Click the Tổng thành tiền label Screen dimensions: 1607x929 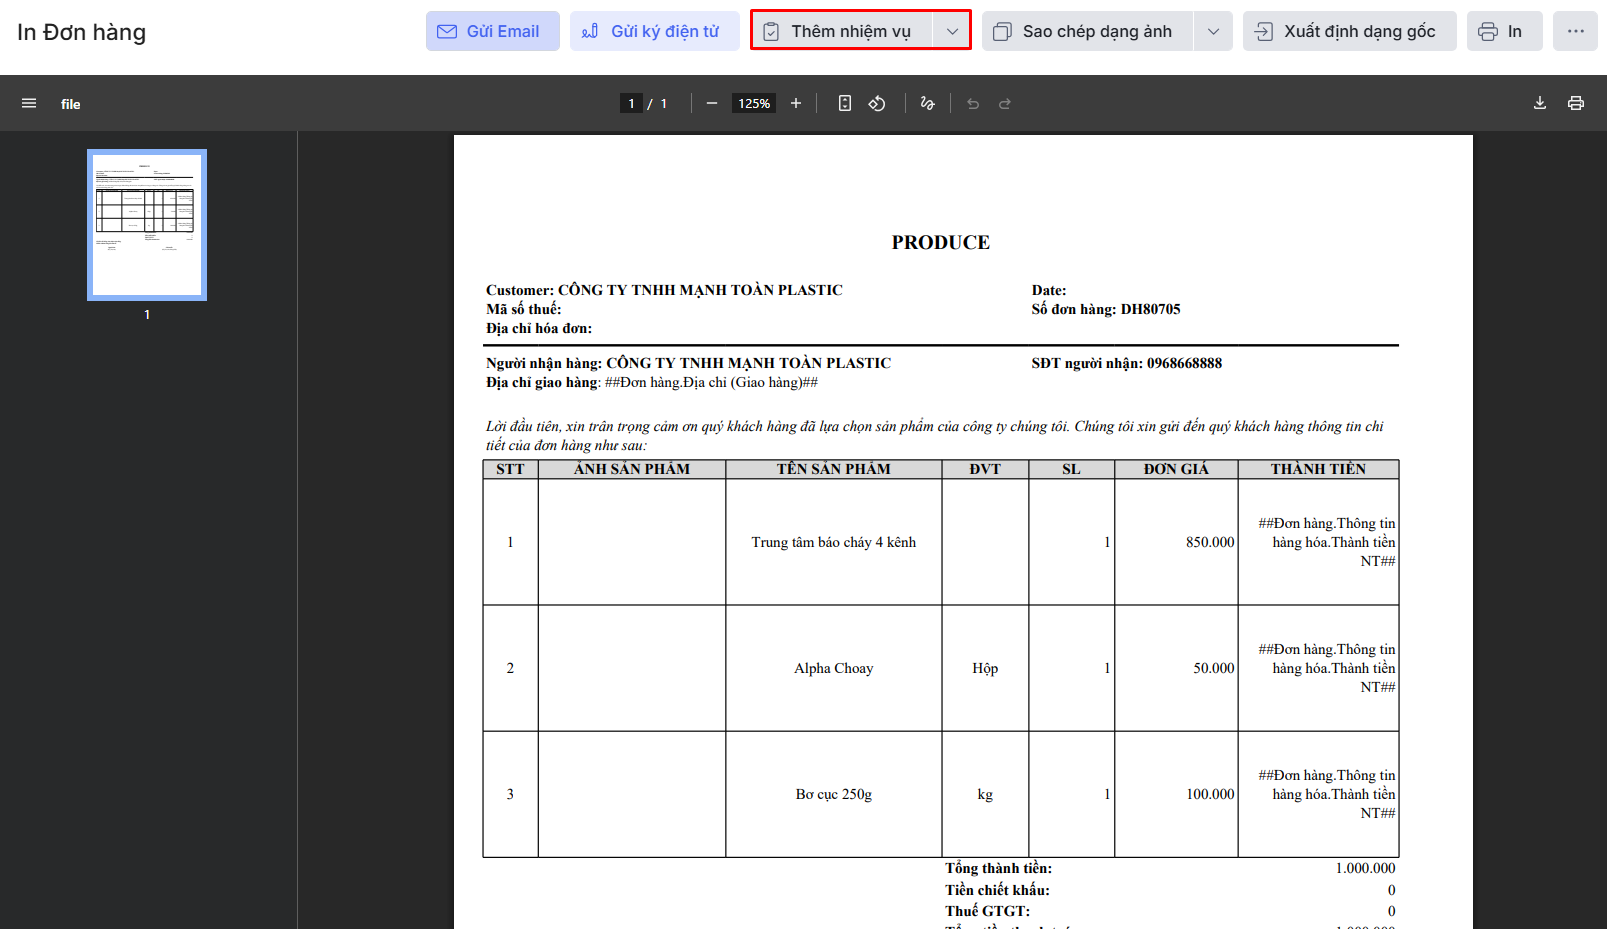tap(999, 868)
